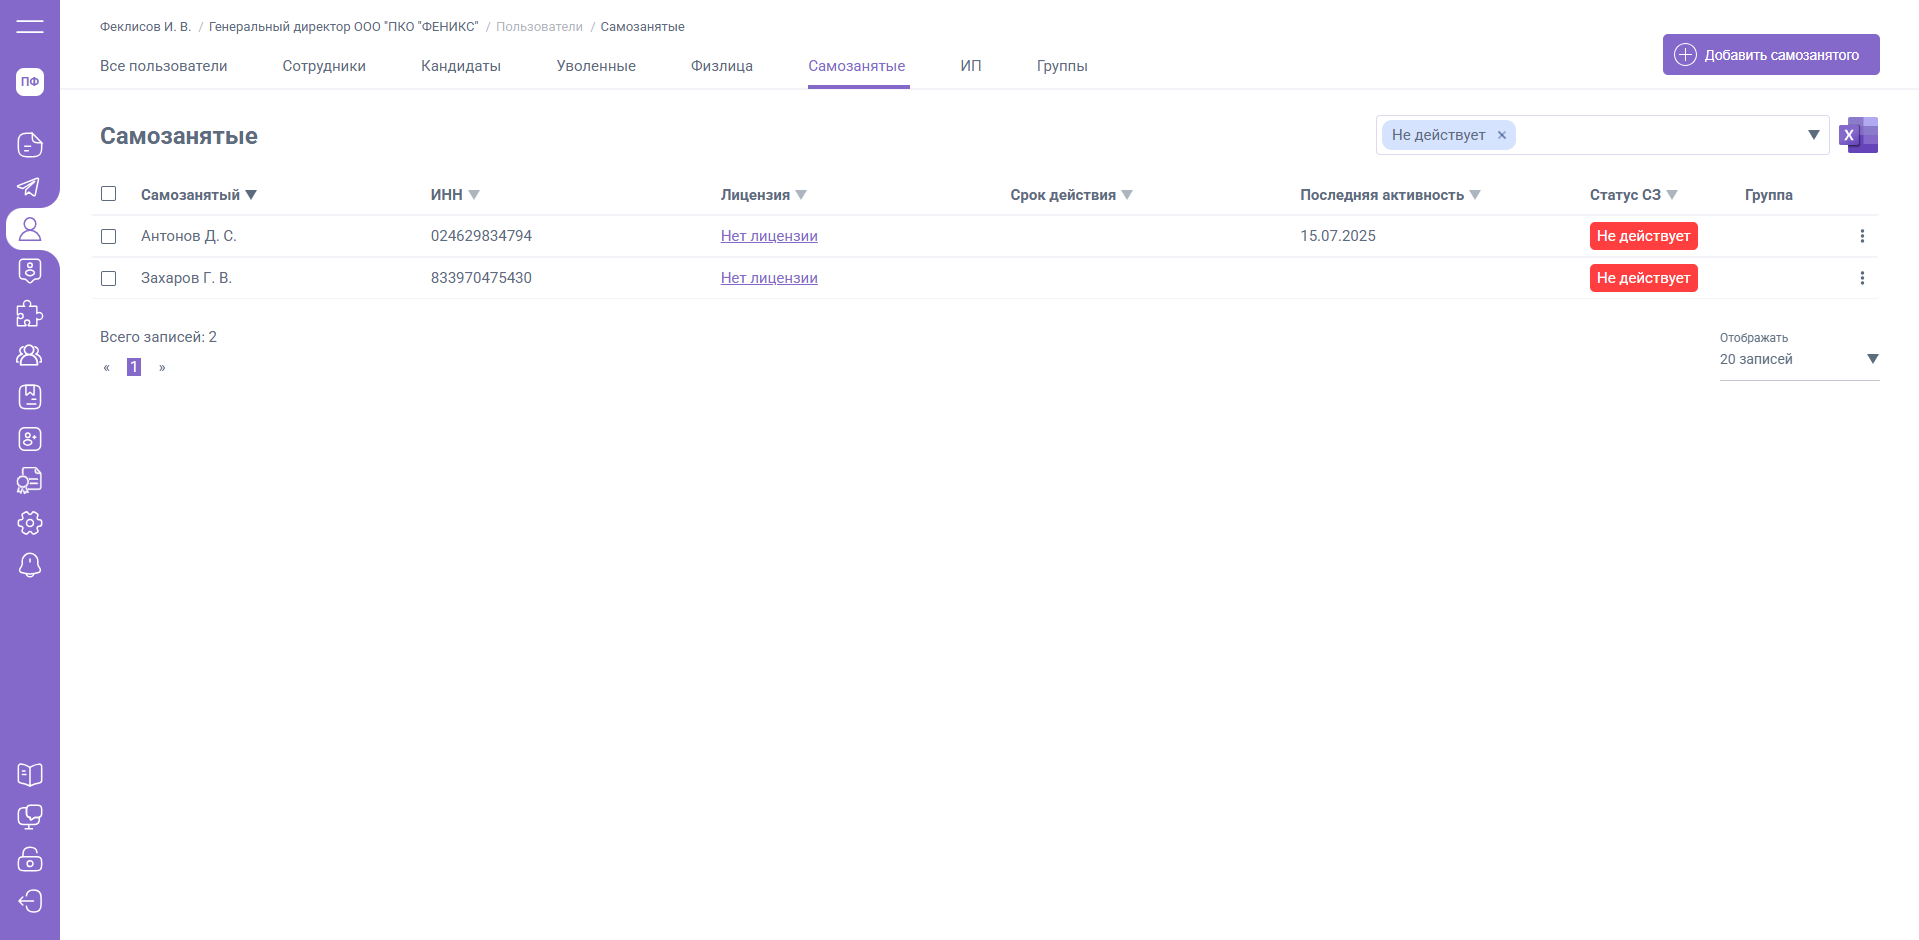1919x940 pixels.
Task: Open the puzzle piece sidebar icon
Action: click(30, 313)
